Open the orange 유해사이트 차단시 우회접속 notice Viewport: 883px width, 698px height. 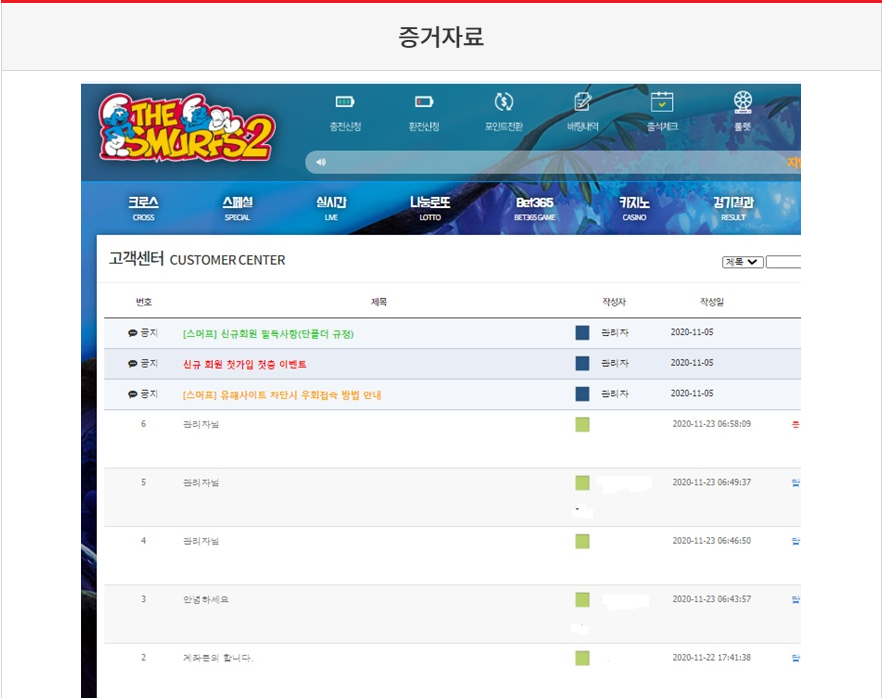click(282, 395)
